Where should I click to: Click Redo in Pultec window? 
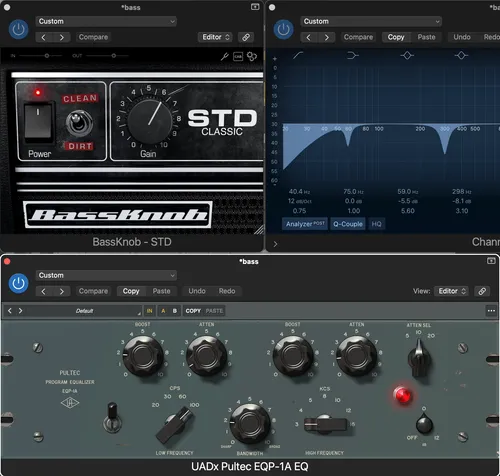click(227, 291)
